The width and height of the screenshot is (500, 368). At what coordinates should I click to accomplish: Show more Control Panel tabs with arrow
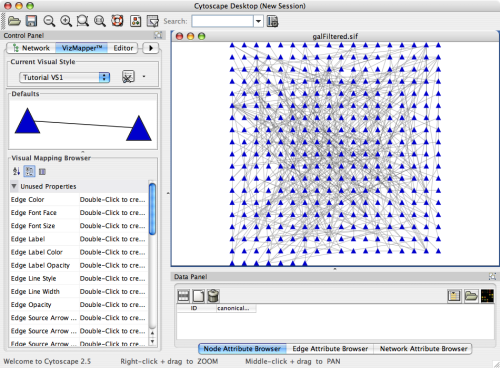pos(151,48)
